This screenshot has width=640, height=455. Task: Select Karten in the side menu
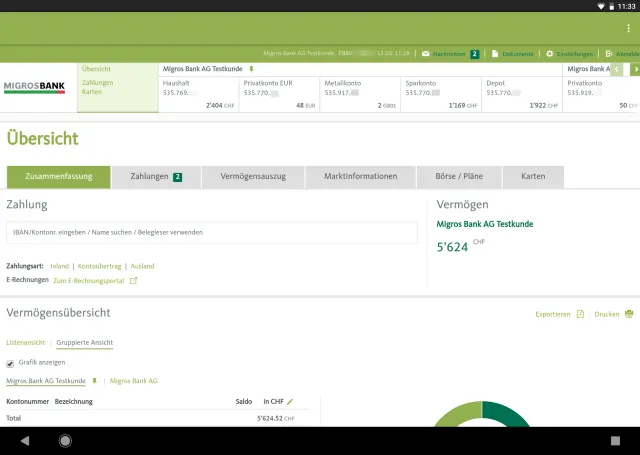(x=91, y=92)
